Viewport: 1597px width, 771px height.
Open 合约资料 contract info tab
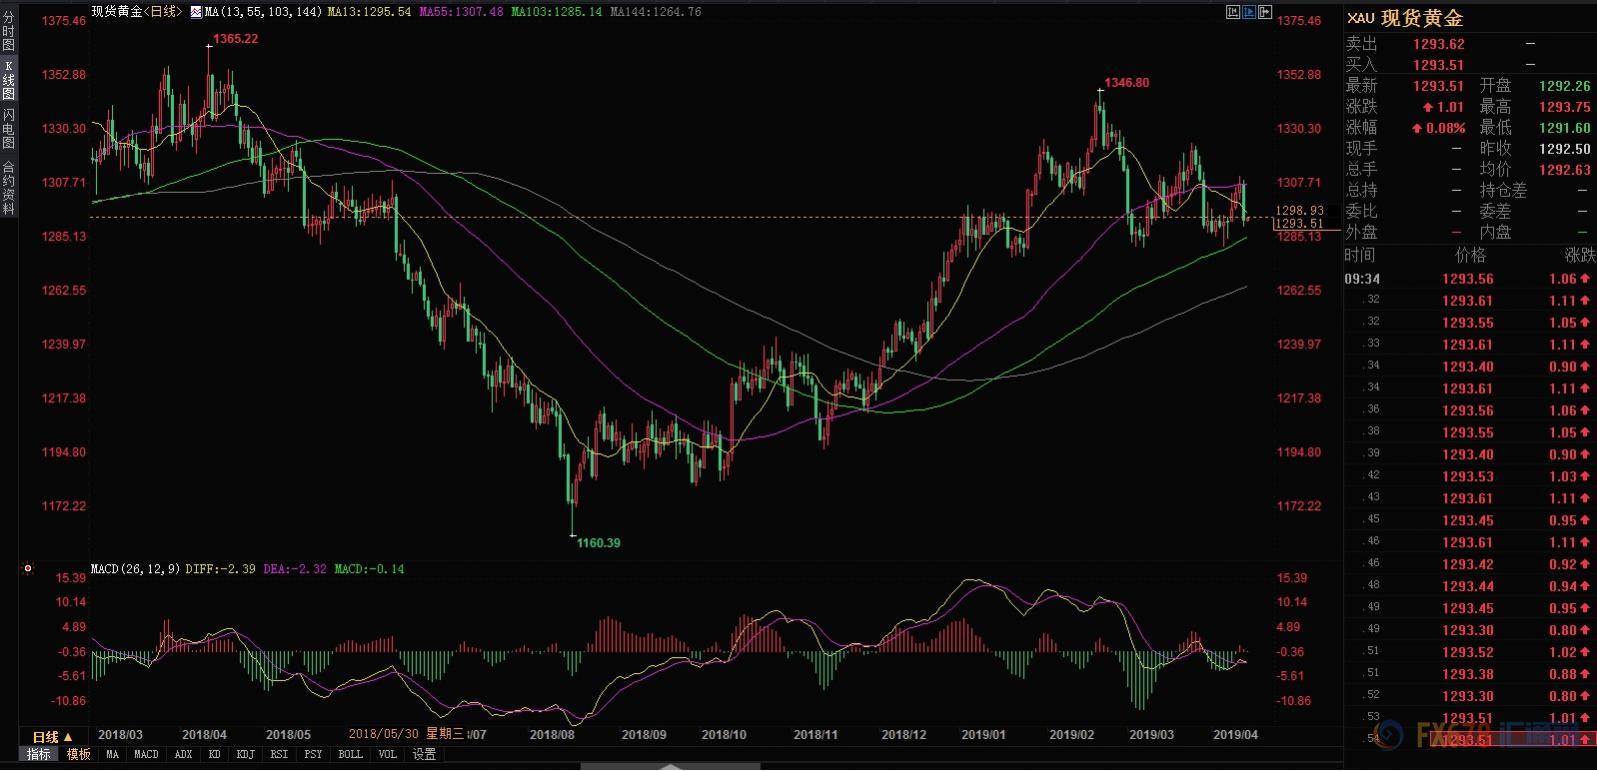coord(9,188)
